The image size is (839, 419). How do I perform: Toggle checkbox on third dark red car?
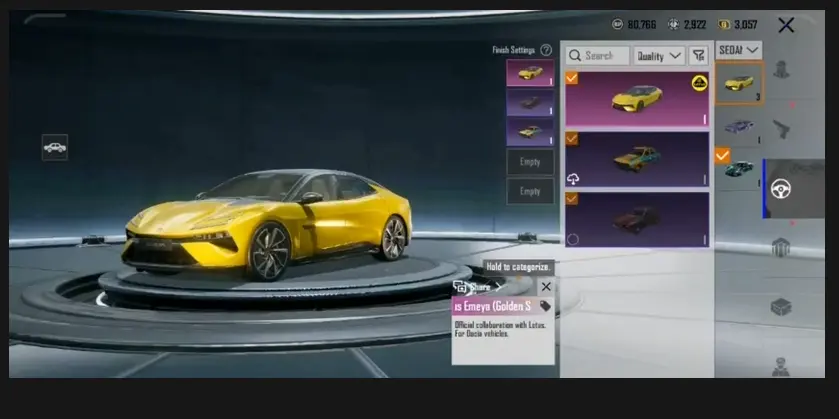[573, 198]
